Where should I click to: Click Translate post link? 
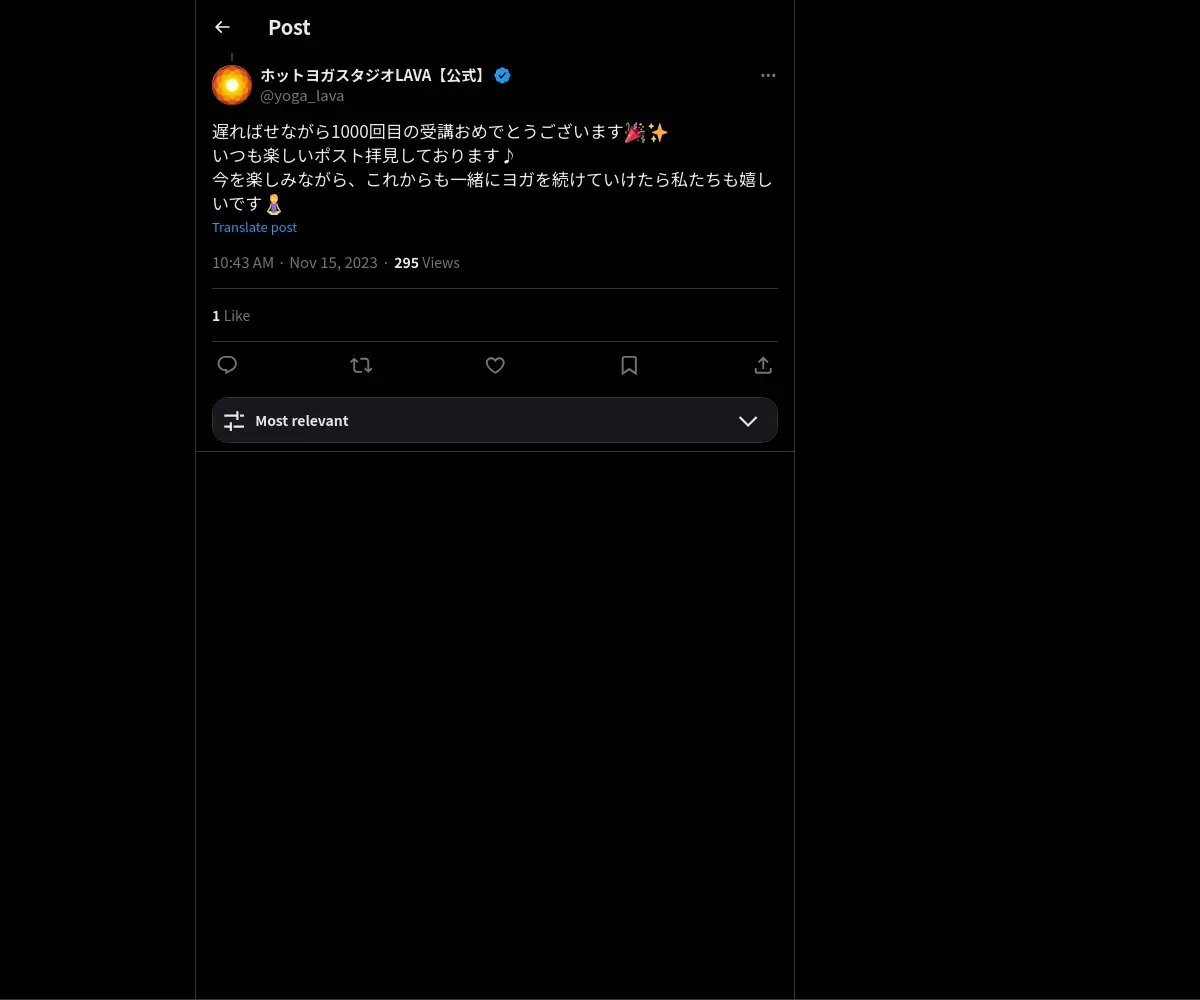[x=254, y=227]
